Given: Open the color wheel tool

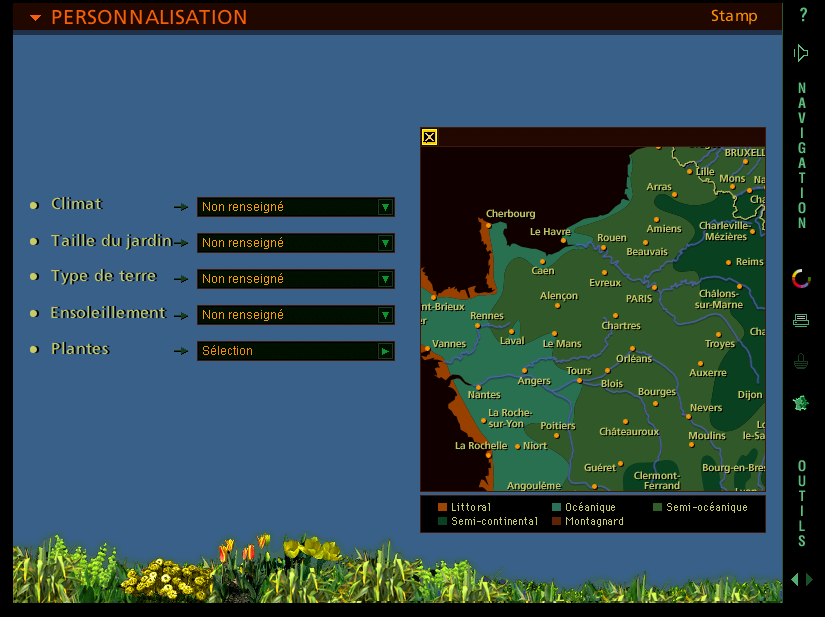Looking at the screenshot, I should pos(801,279).
